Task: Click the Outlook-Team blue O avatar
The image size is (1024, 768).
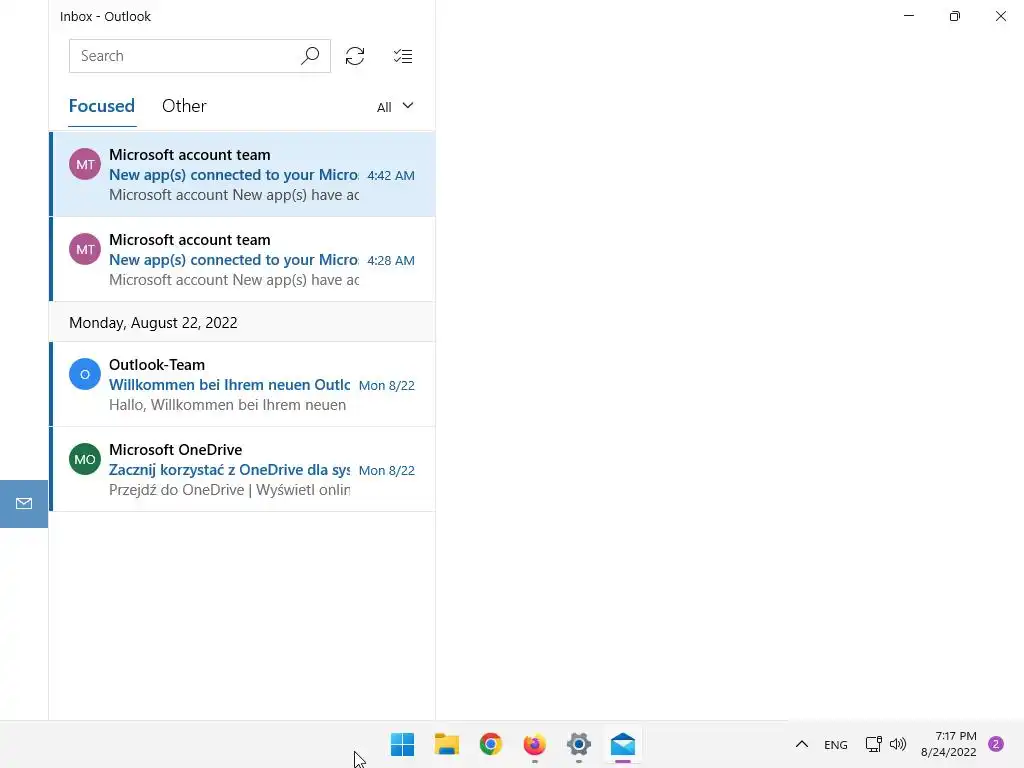Action: (x=85, y=374)
